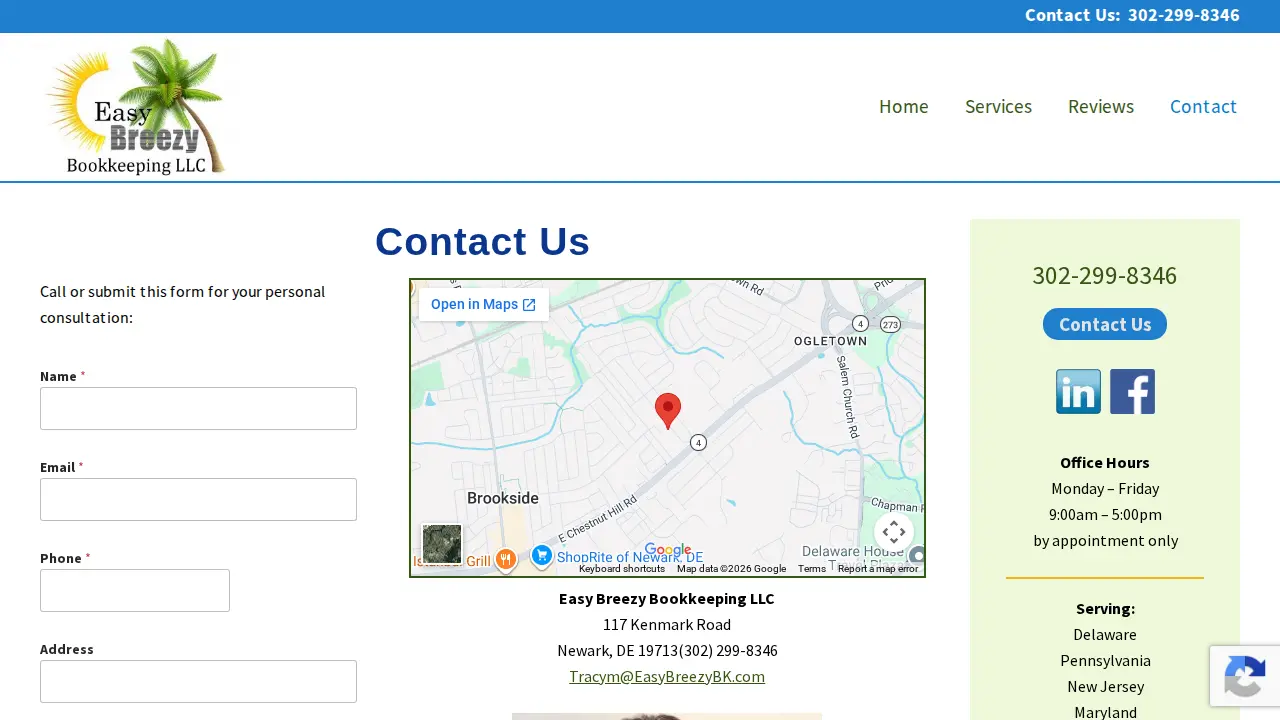Image resolution: width=1280 pixels, height=720 pixels.
Task: Open the LinkedIn social icon
Action: pos(1078,391)
